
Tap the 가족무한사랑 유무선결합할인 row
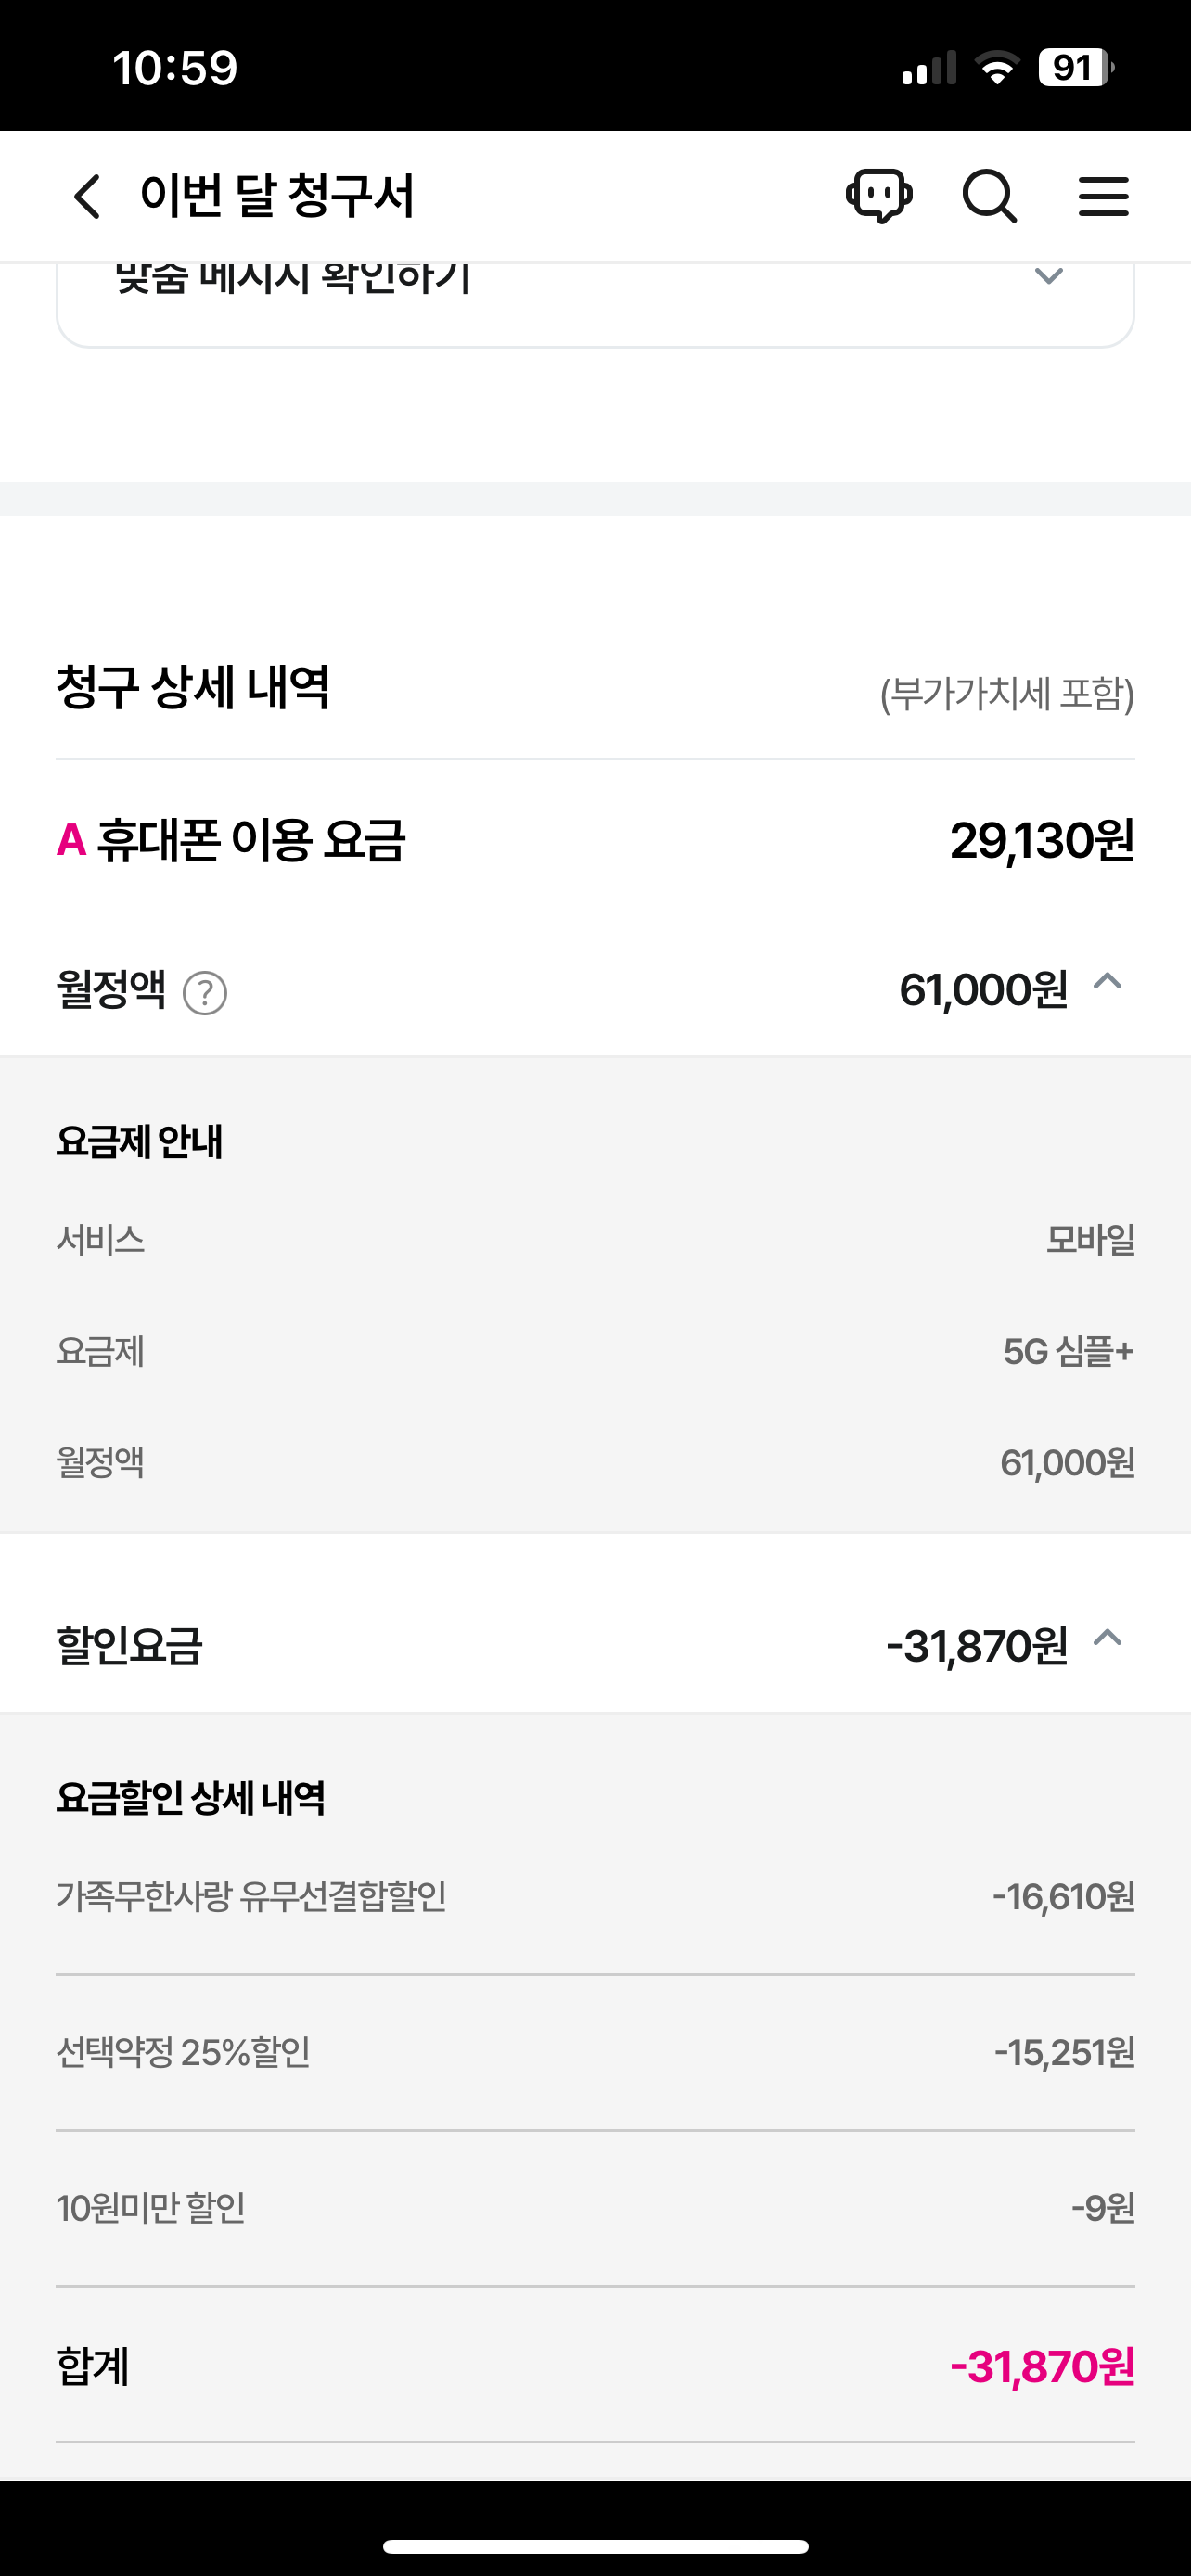[x=595, y=1896]
